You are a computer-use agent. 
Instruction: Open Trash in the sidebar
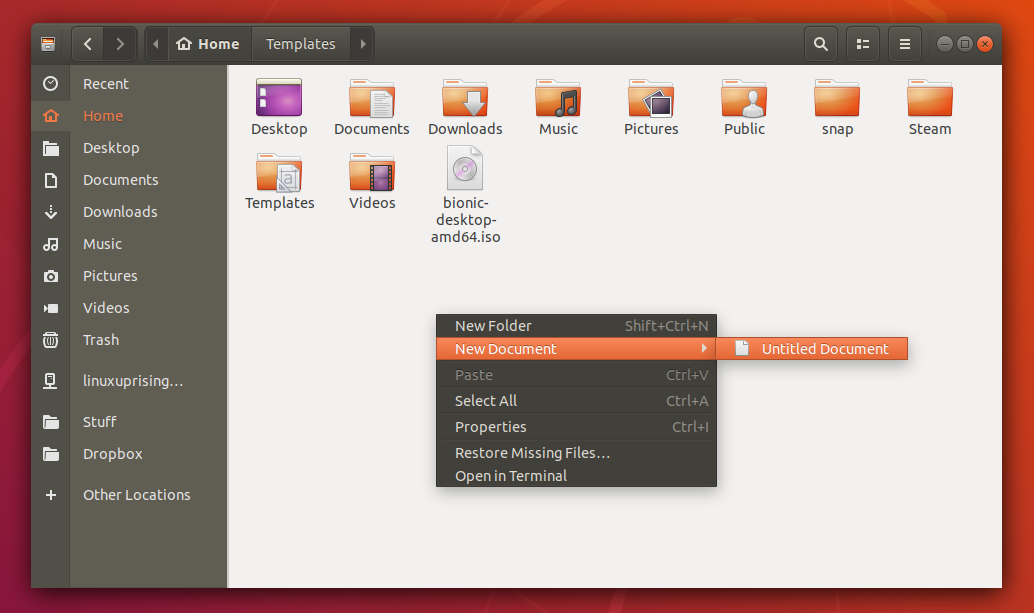[x=100, y=340]
